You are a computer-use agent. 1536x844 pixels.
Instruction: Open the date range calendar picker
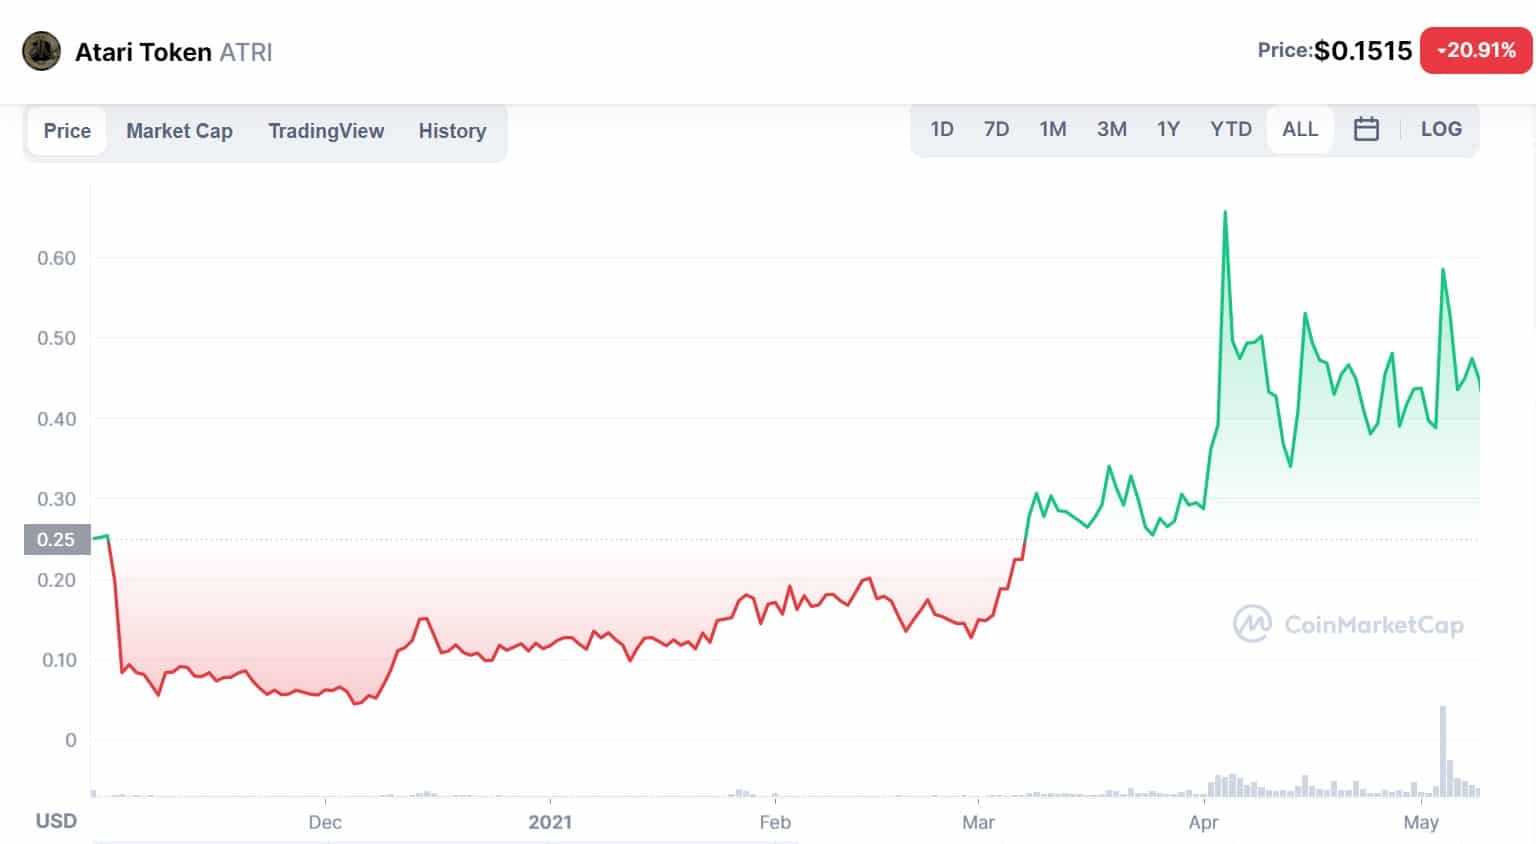tap(1366, 129)
